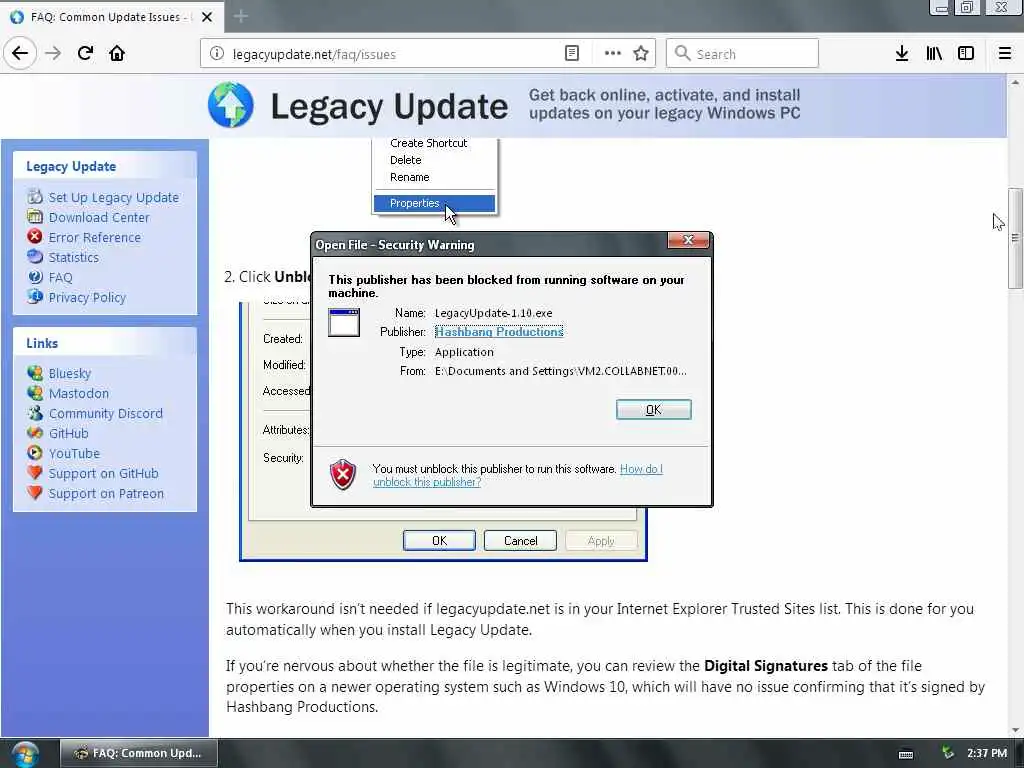Open the Windows Start orb
This screenshot has height=768, width=1024.
pyautogui.click(x=25, y=754)
